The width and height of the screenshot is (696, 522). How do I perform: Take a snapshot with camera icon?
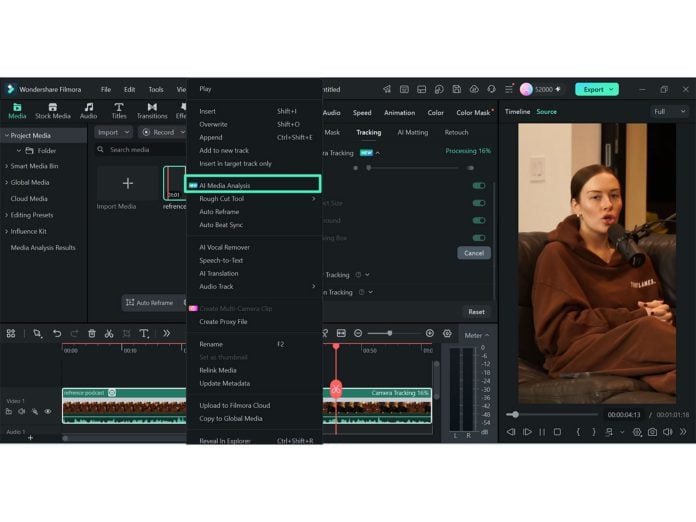pos(652,432)
